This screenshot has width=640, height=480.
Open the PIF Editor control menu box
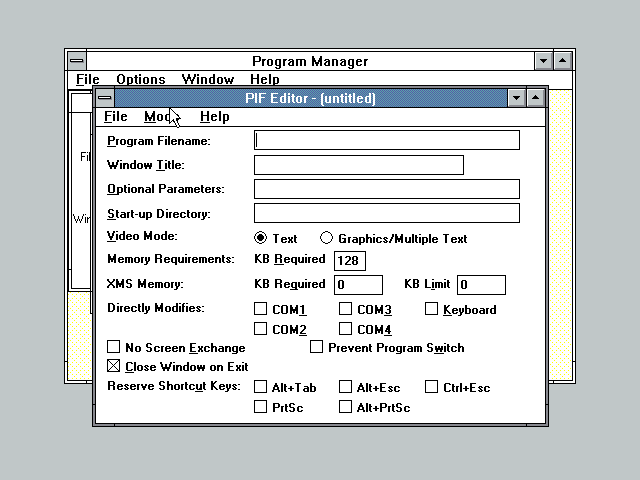105,98
